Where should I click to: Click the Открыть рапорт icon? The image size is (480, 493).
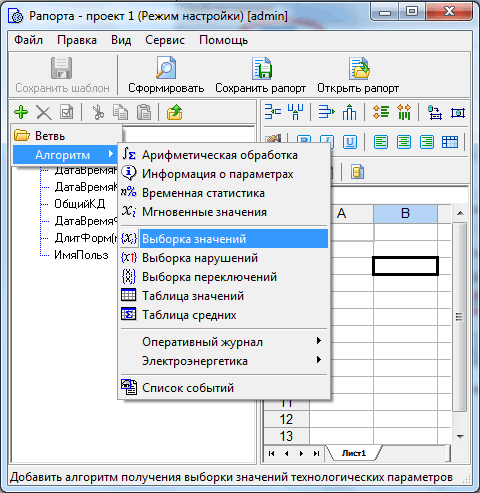coord(359,68)
